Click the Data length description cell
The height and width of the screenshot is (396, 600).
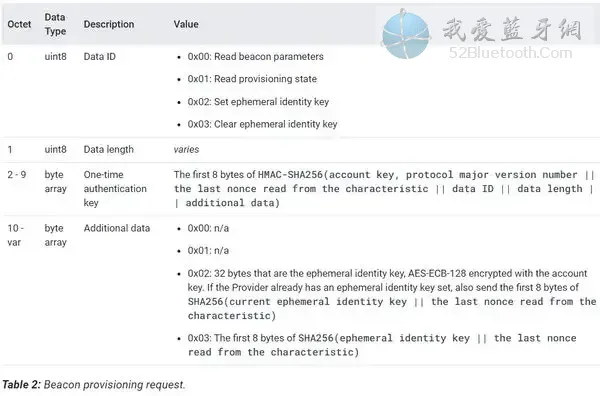(109, 149)
